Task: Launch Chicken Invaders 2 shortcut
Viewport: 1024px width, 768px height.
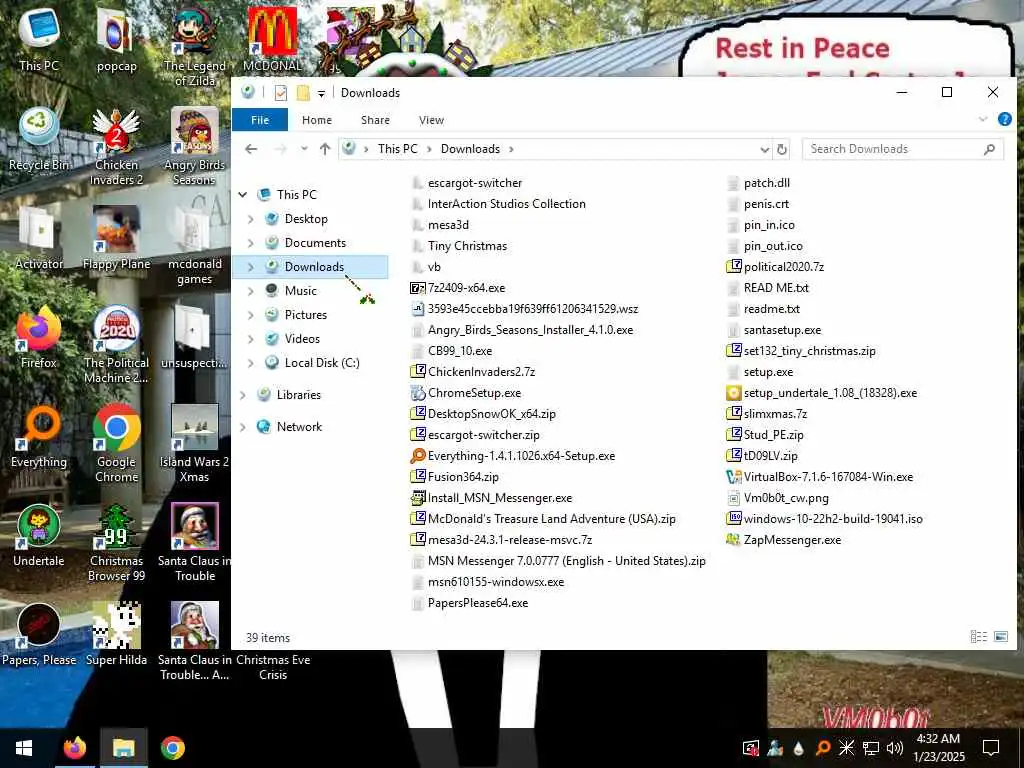Action: click(116, 146)
